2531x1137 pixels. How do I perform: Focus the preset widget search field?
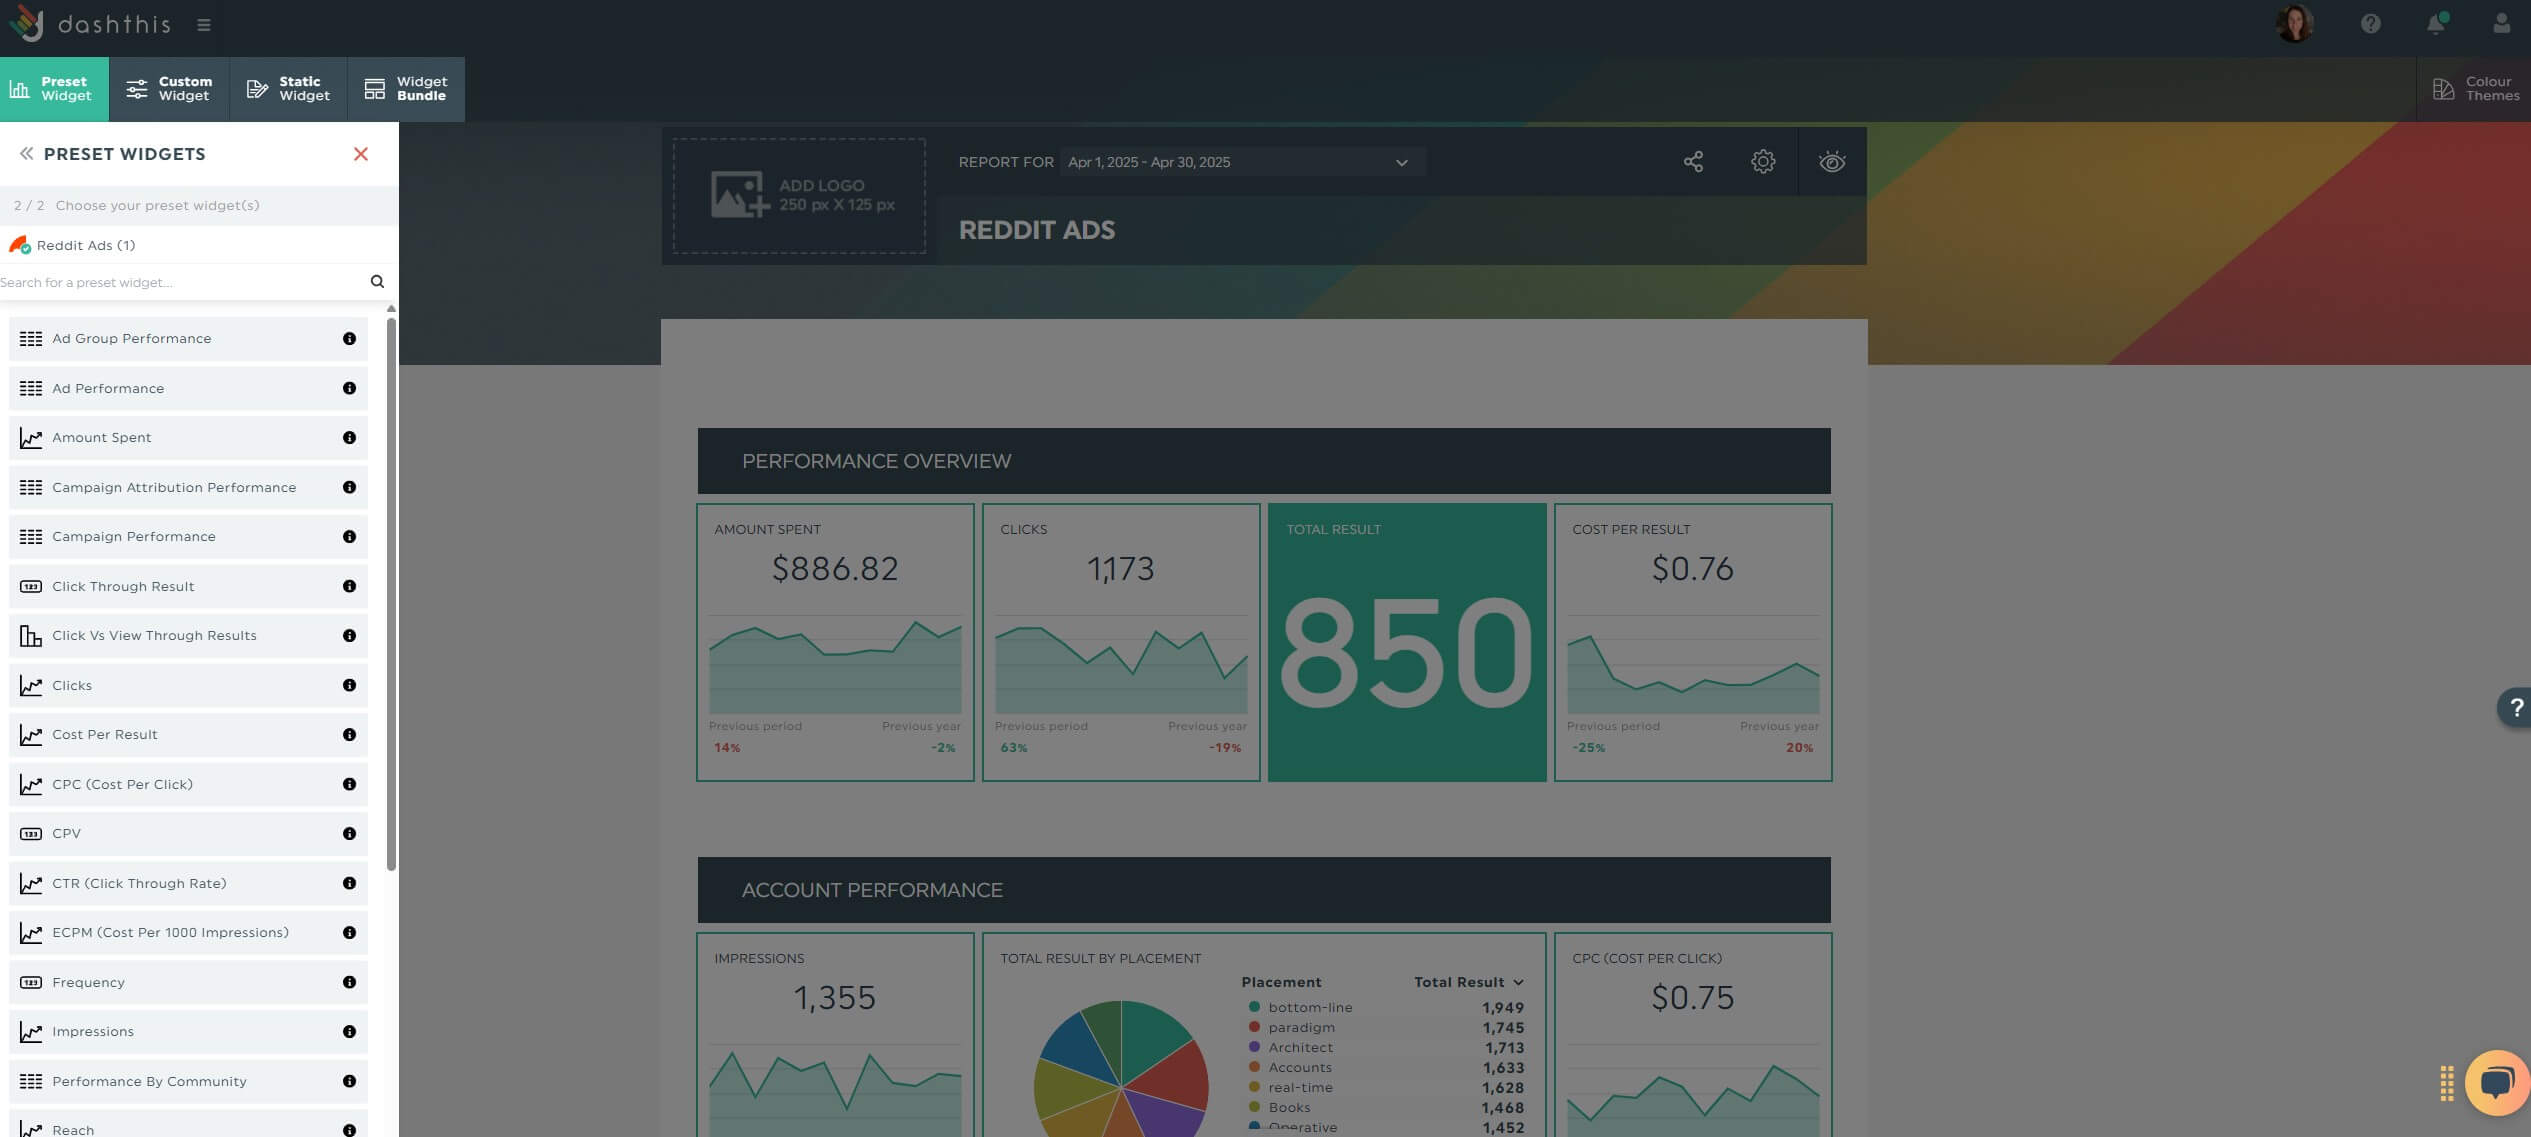(x=180, y=282)
